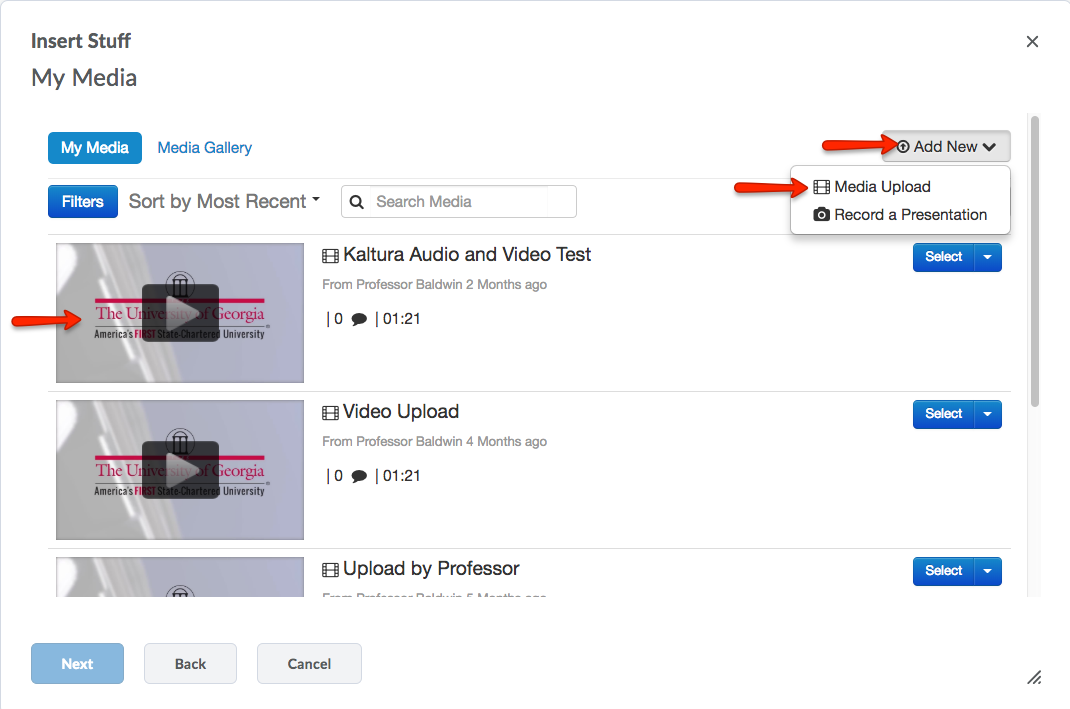The height and width of the screenshot is (709, 1070).
Task: Open the Add New dropdown
Action: point(946,147)
